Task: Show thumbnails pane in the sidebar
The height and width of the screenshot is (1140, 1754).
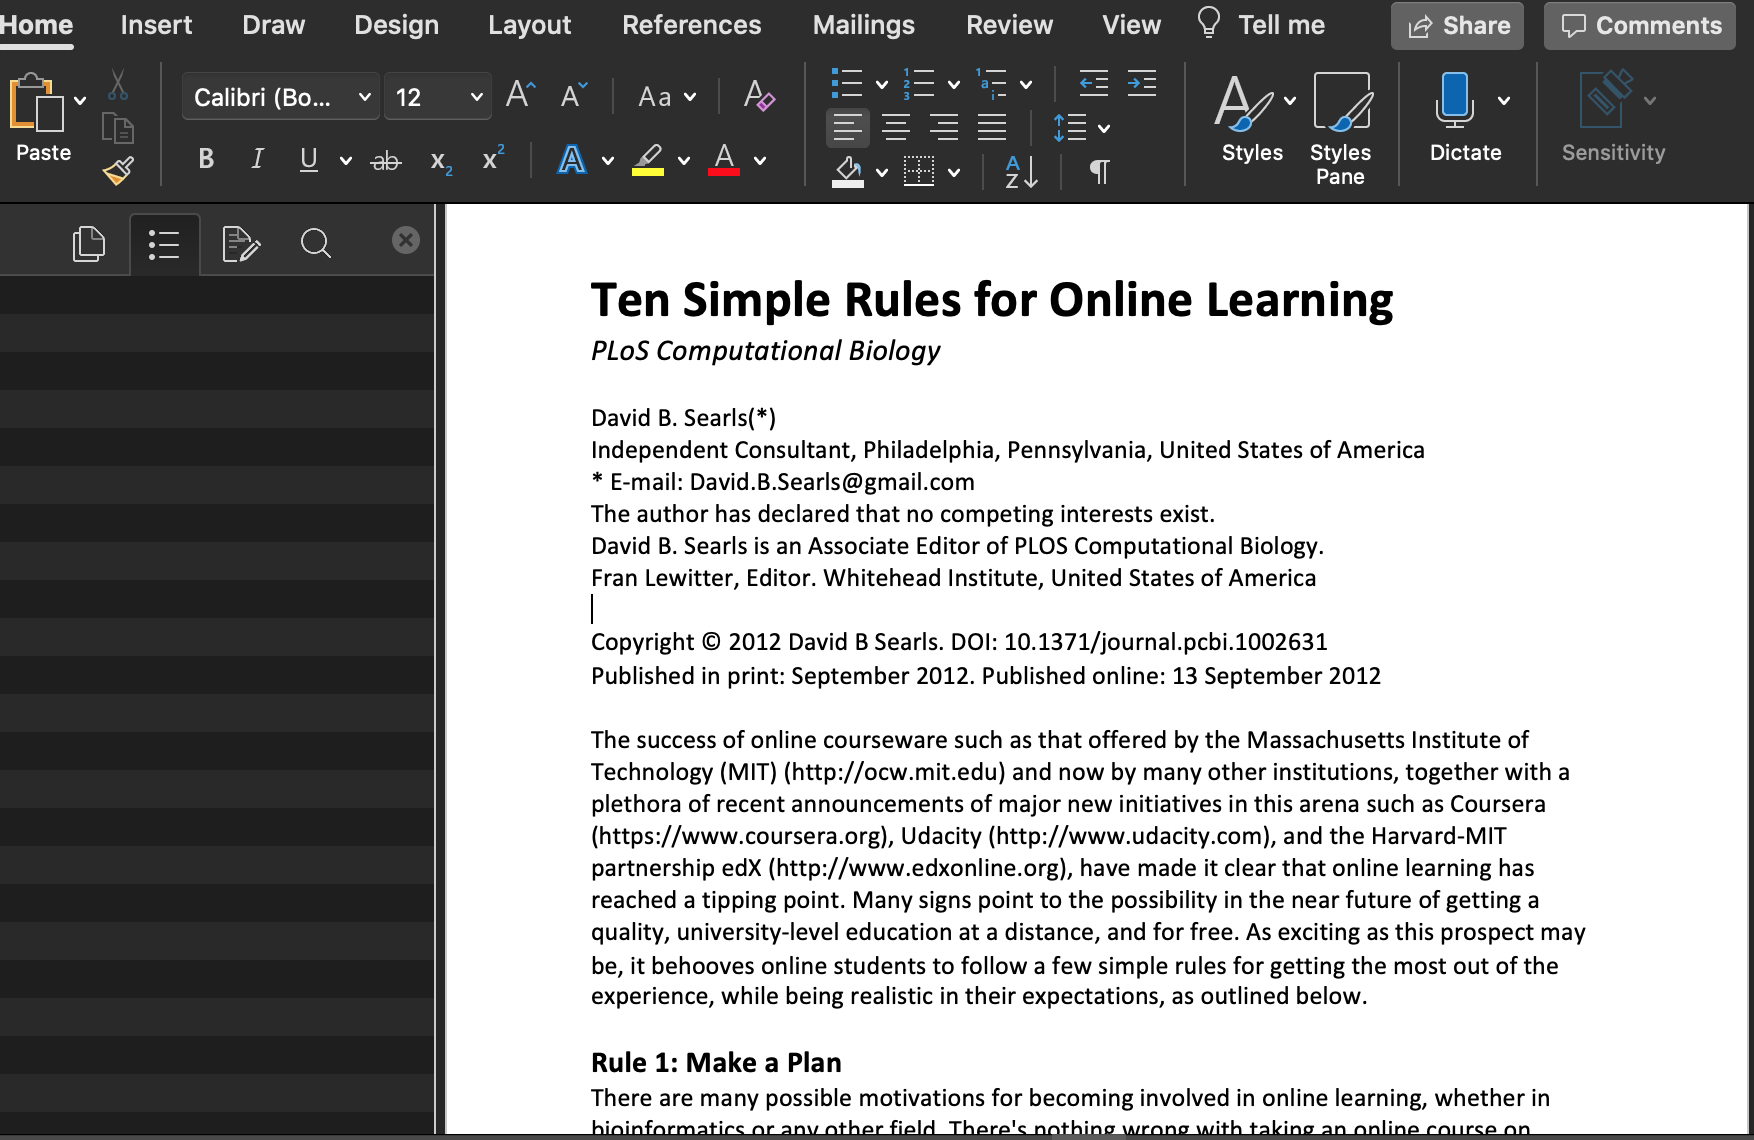Action: 89,243
